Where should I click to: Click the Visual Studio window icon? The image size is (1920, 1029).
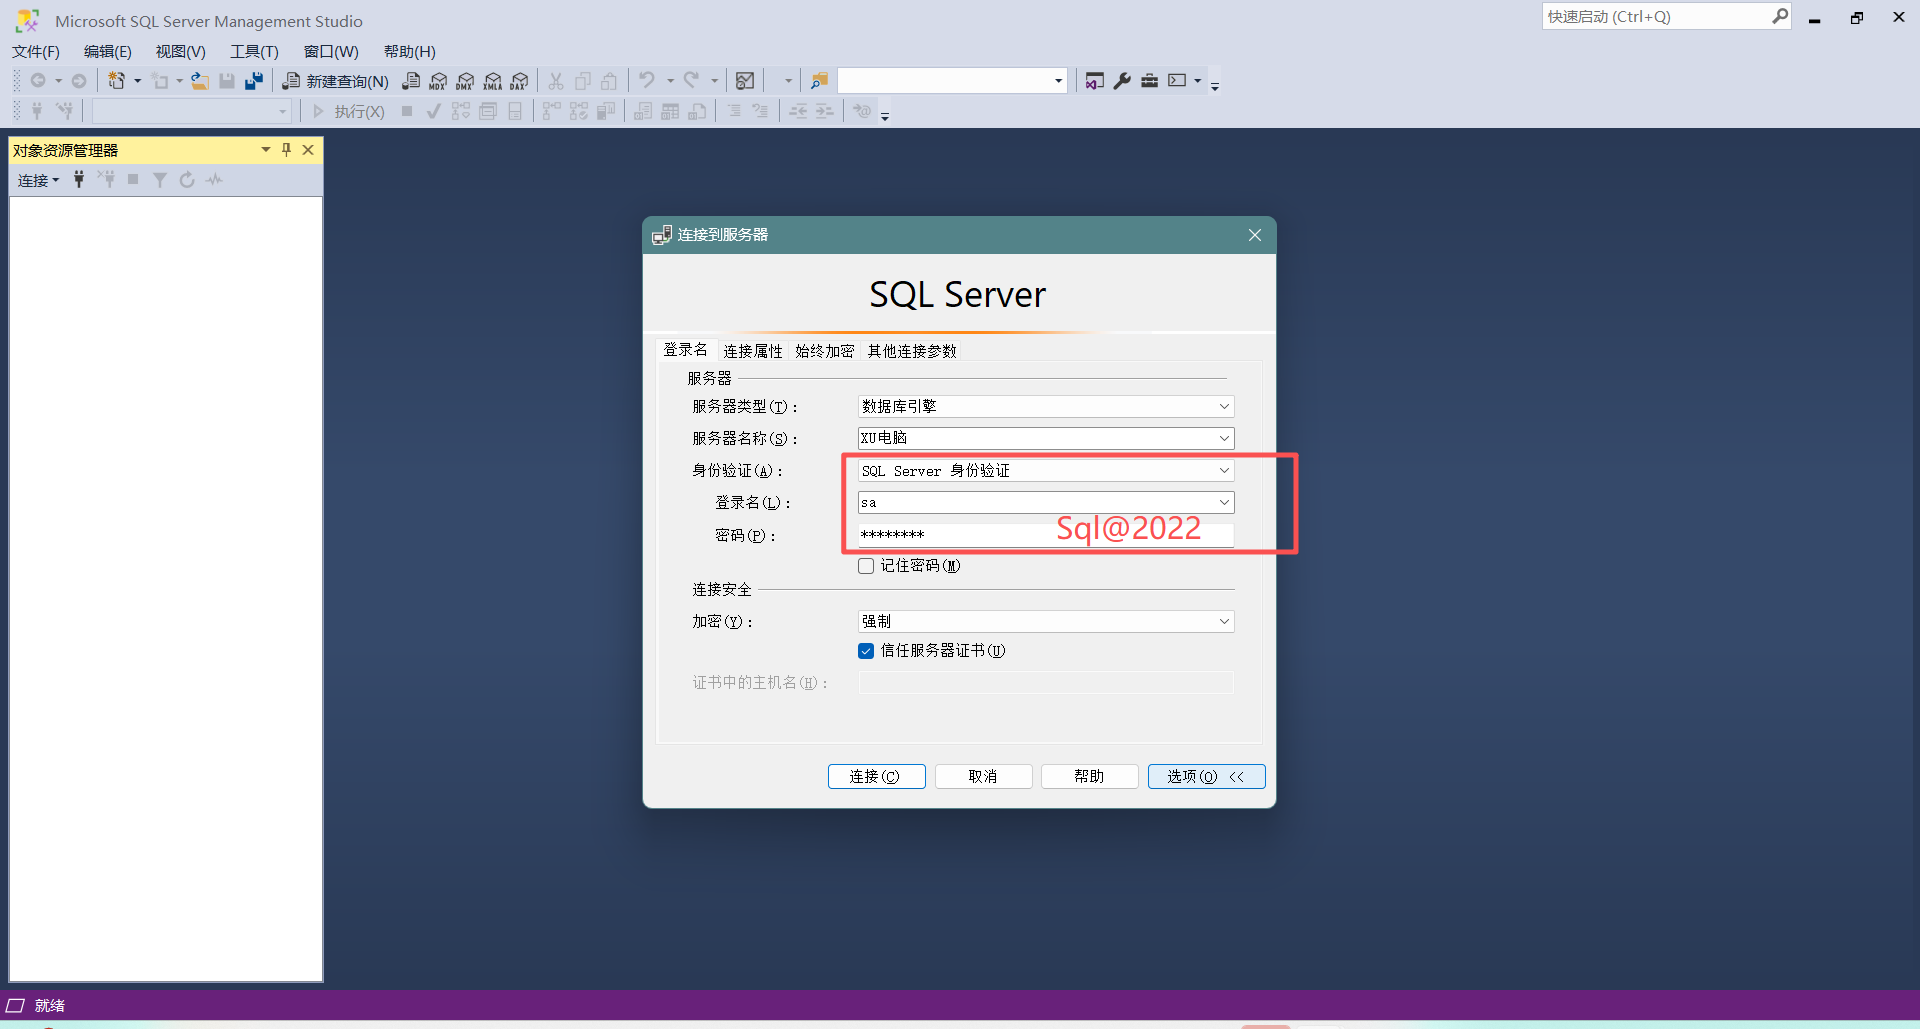[x=1095, y=81]
